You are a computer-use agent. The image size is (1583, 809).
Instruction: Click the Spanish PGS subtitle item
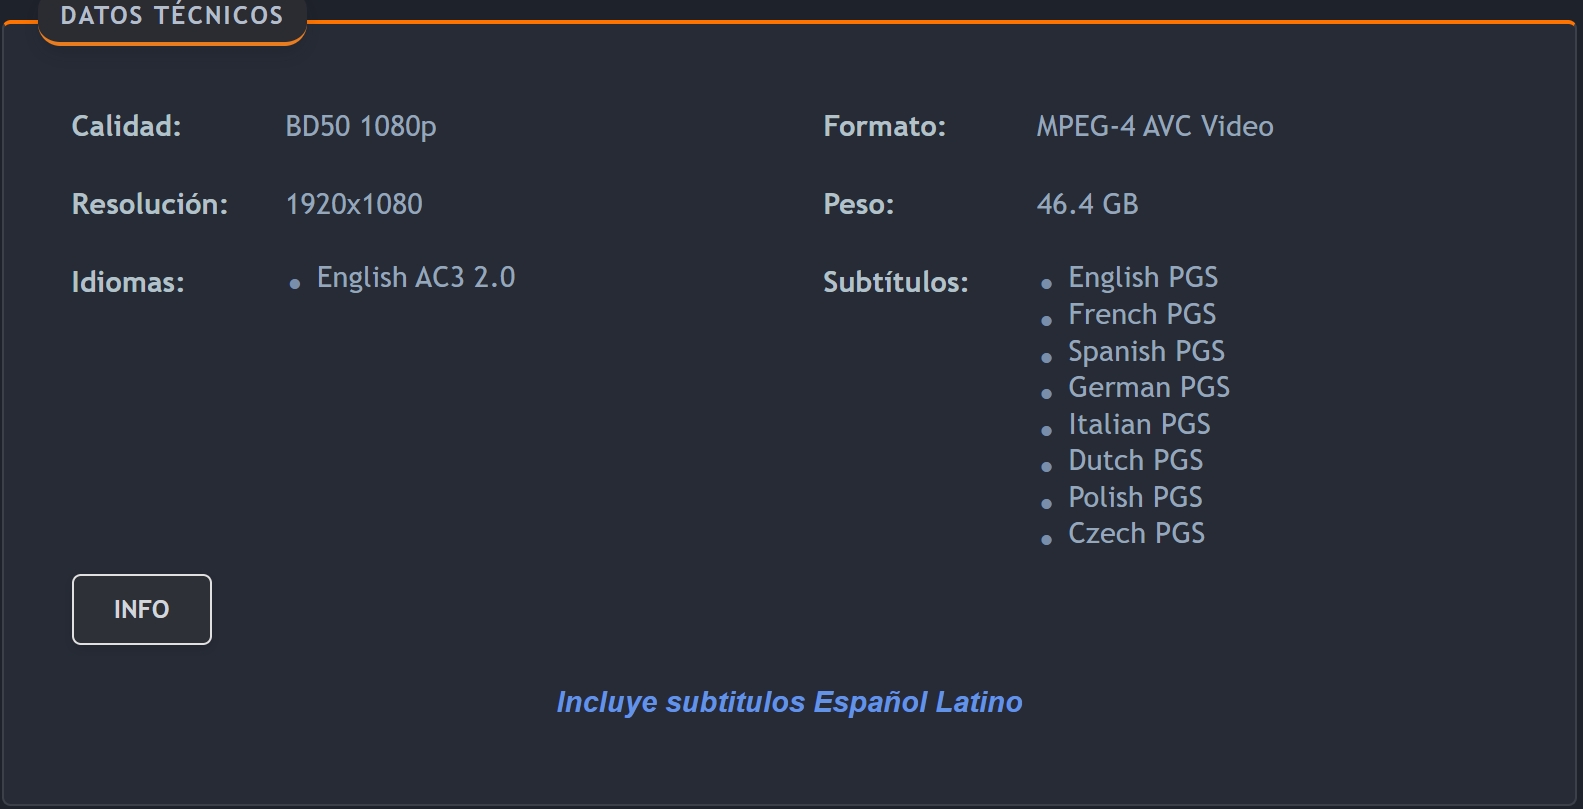coord(1146,351)
